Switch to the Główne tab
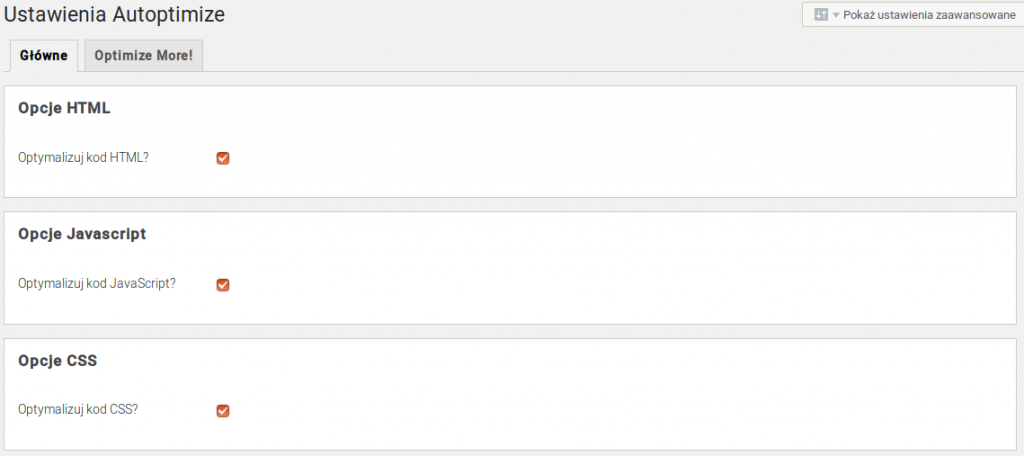The width and height of the screenshot is (1024, 456). [44, 56]
